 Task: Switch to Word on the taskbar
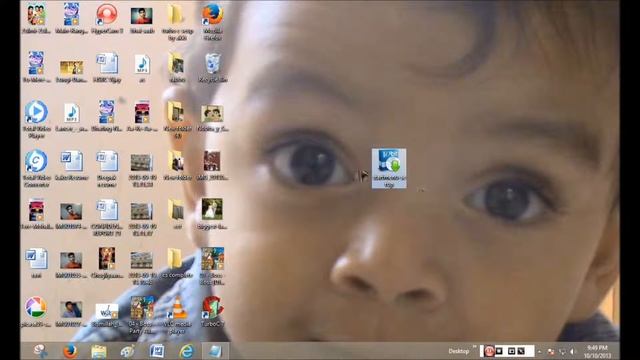click(x=157, y=351)
